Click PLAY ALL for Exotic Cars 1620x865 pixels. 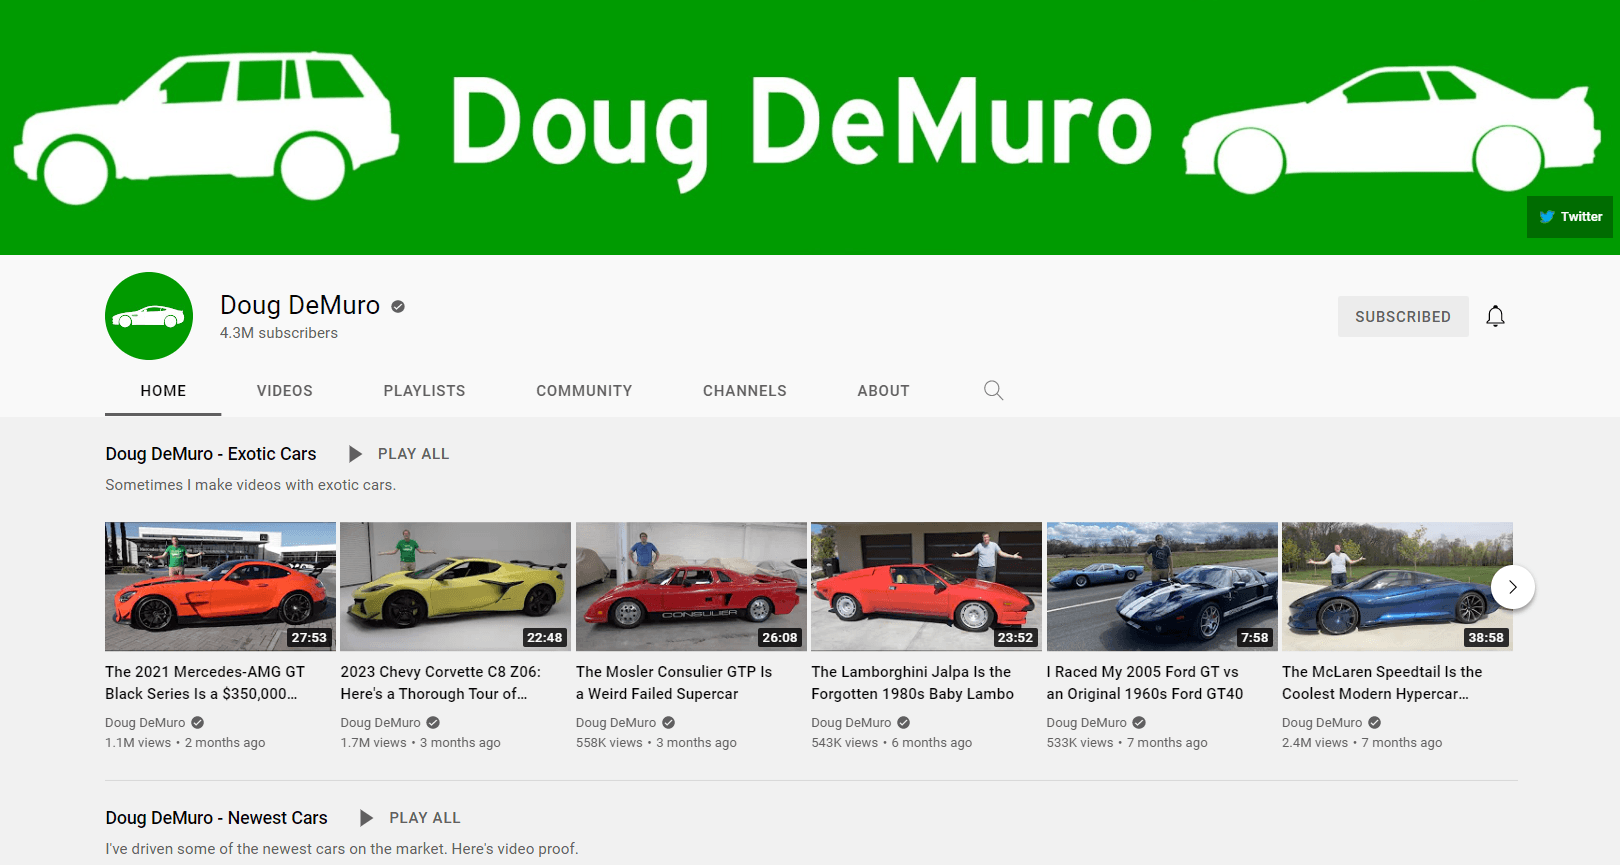414,454
